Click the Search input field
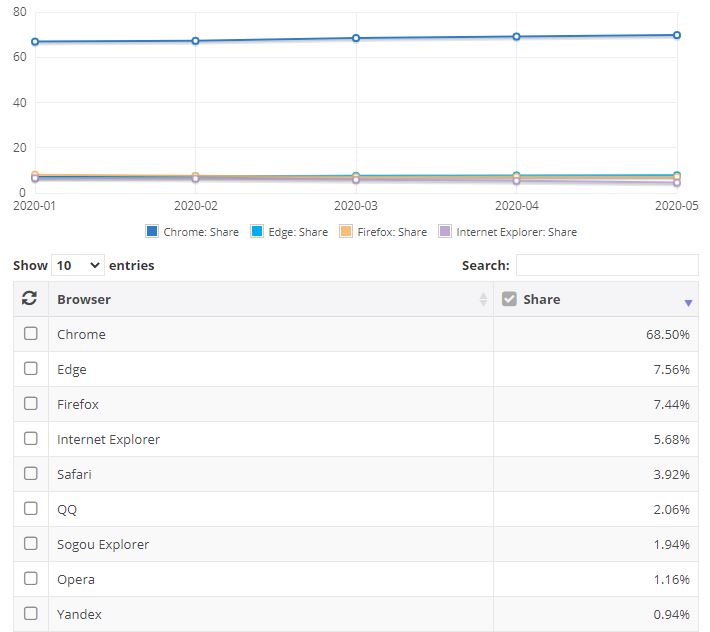The image size is (710, 632). pyautogui.click(x=606, y=265)
